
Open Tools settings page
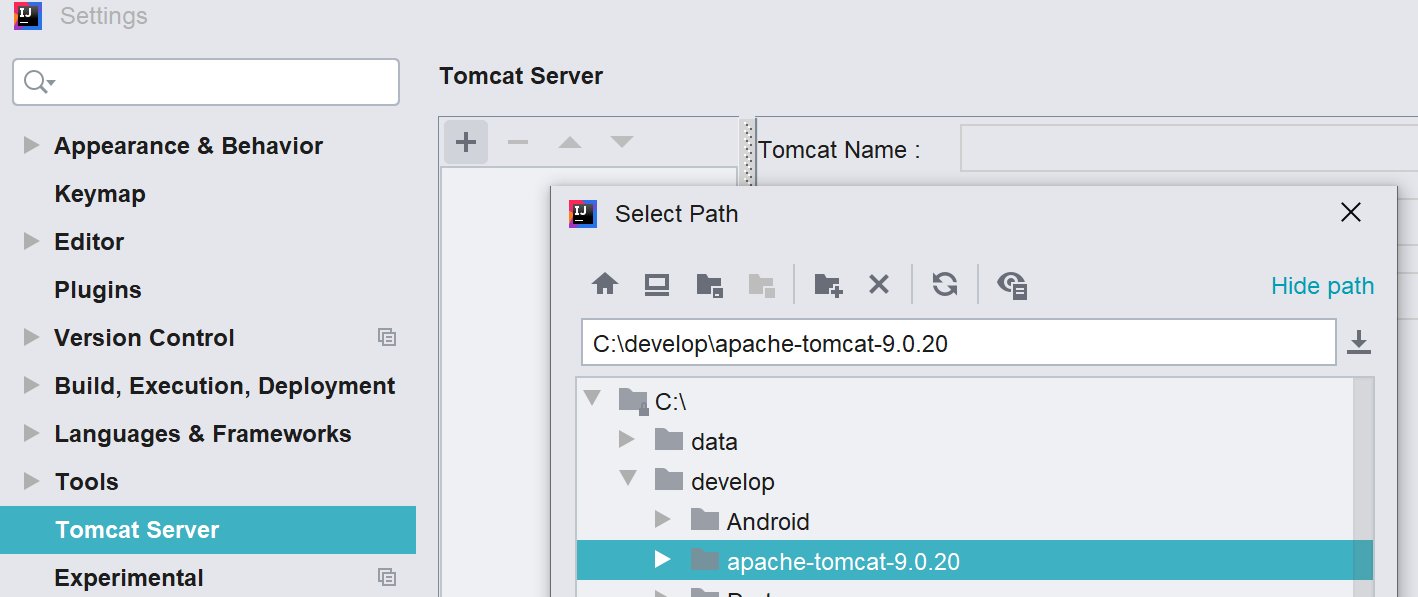86,482
